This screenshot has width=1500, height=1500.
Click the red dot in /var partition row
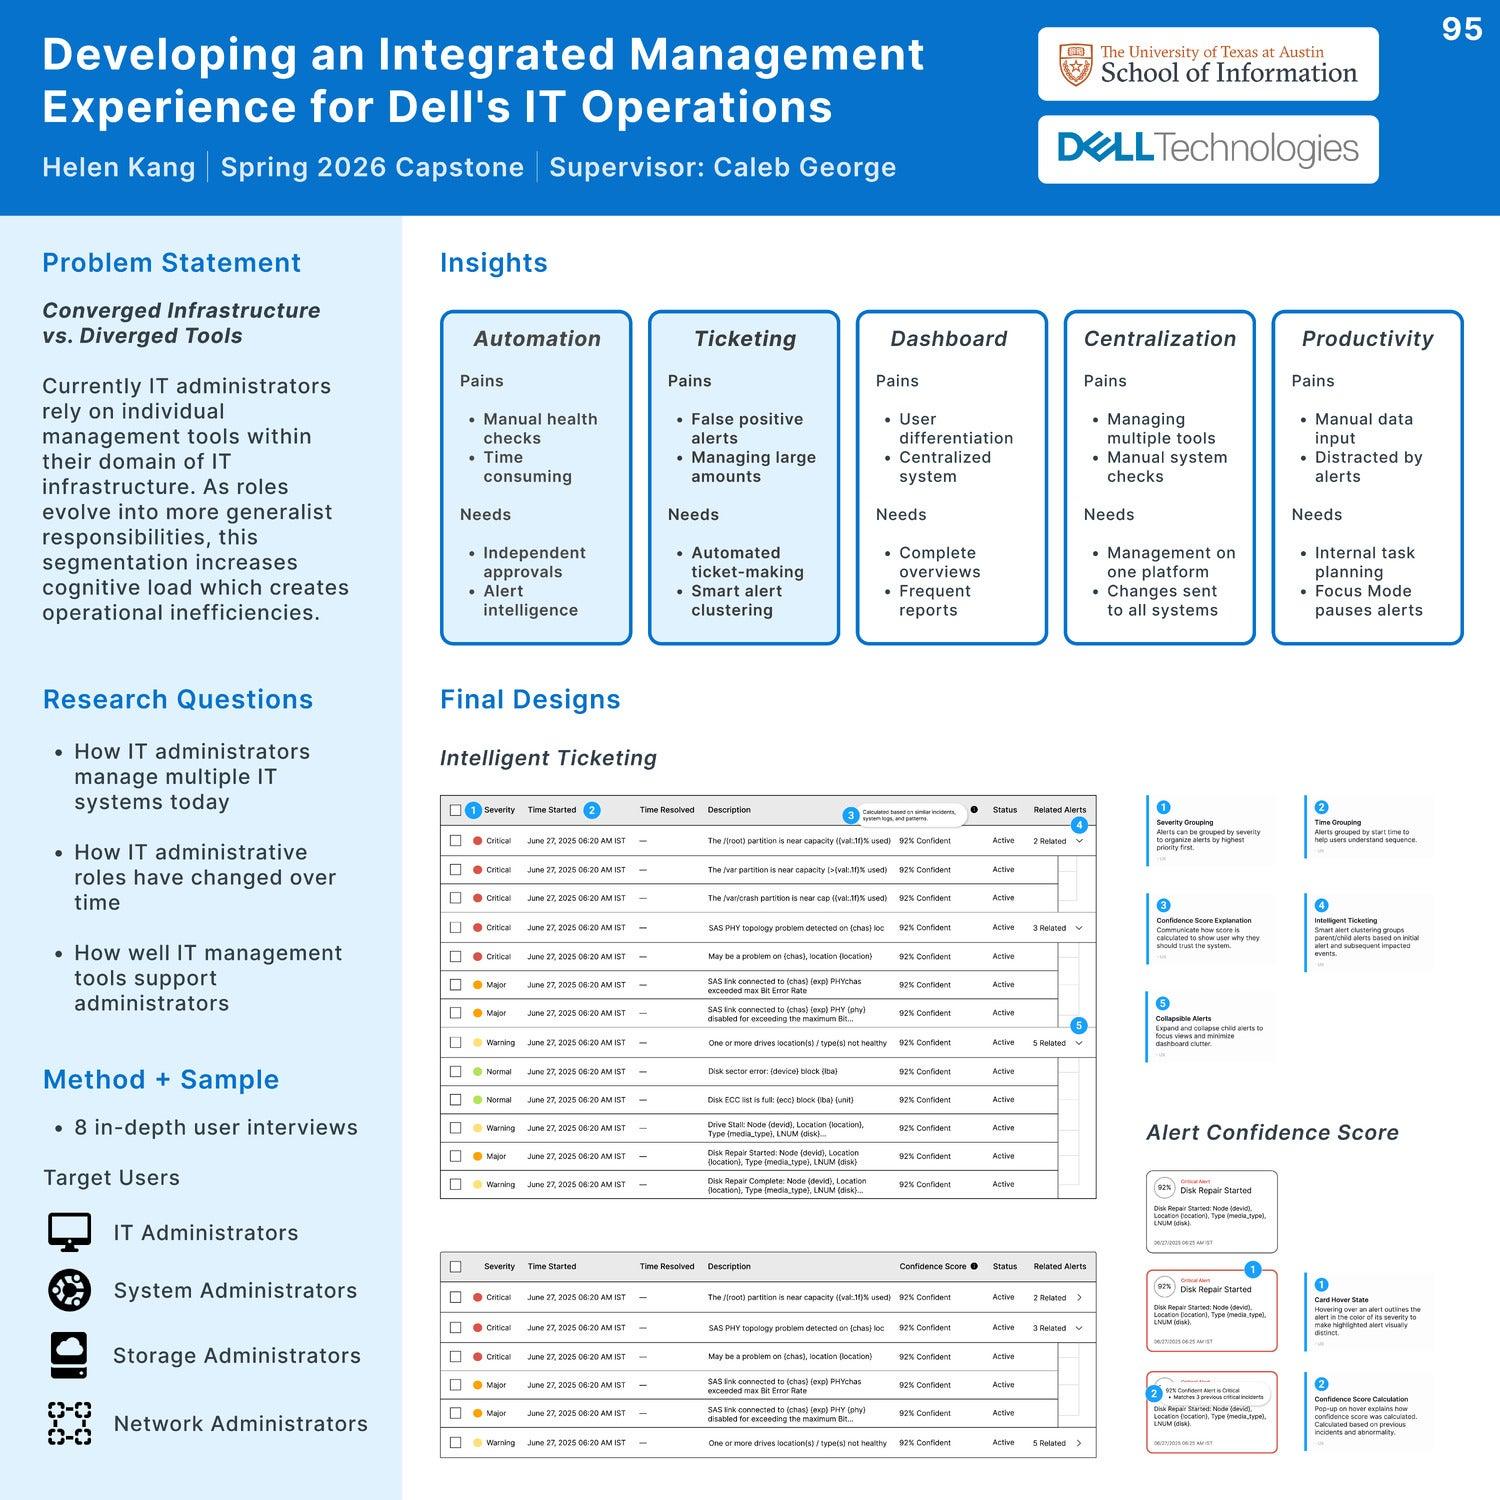point(477,870)
